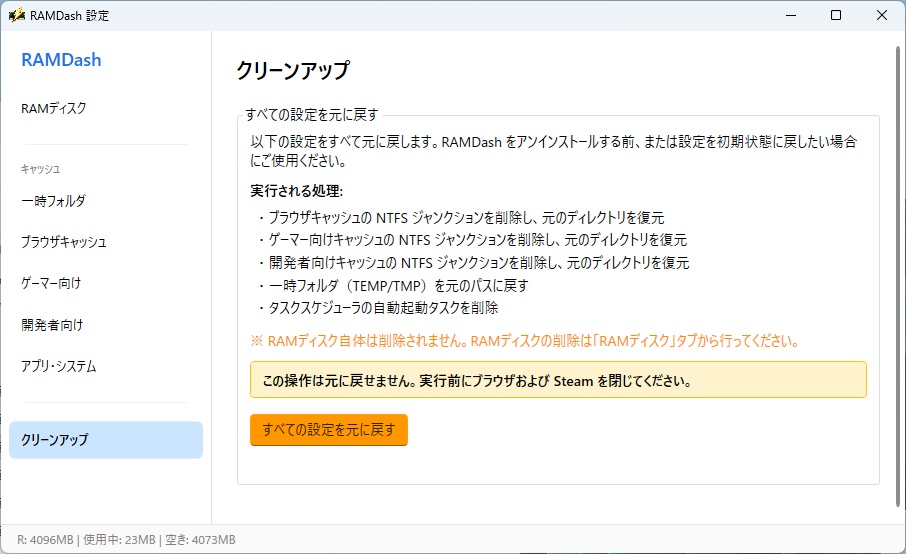Open the 一時フォルダ settings page
This screenshot has width=906, height=554.
(x=53, y=201)
